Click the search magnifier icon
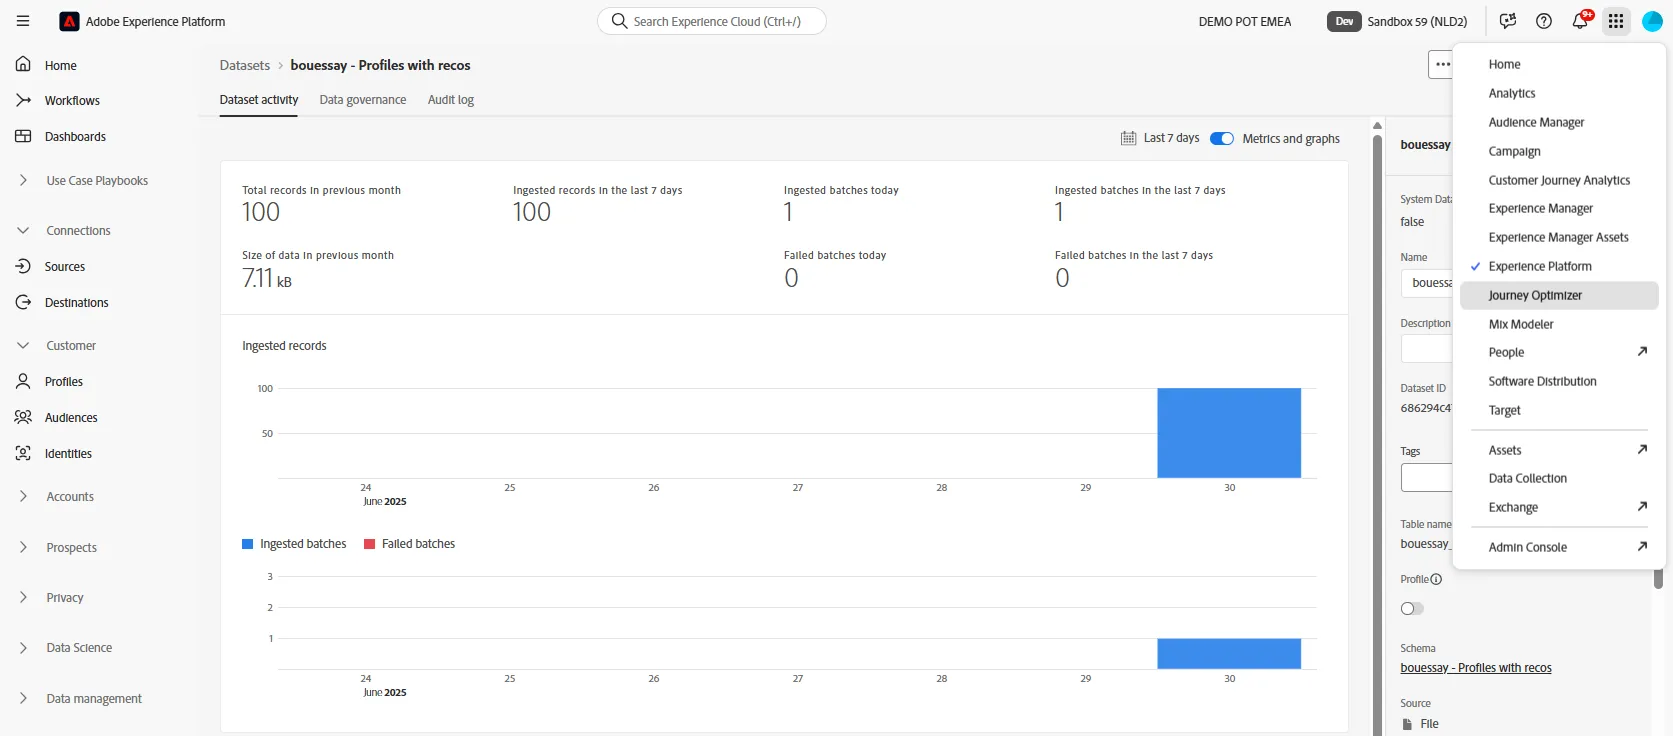The height and width of the screenshot is (736, 1673). [620, 21]
